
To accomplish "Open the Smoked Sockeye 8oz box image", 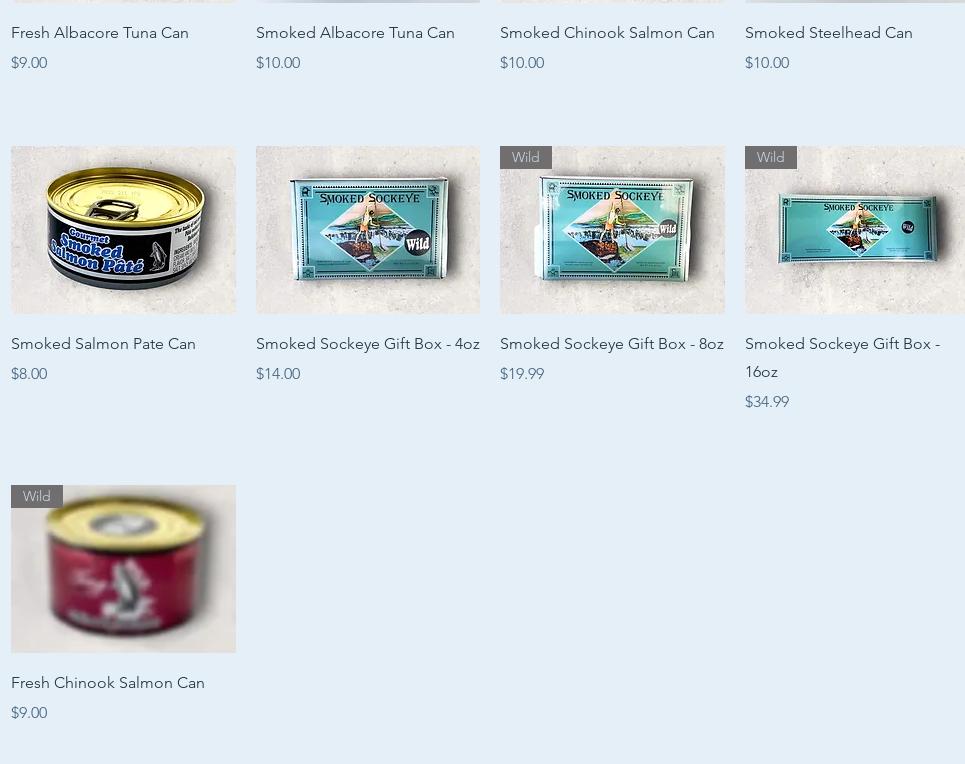I will (x=612, y=230).
